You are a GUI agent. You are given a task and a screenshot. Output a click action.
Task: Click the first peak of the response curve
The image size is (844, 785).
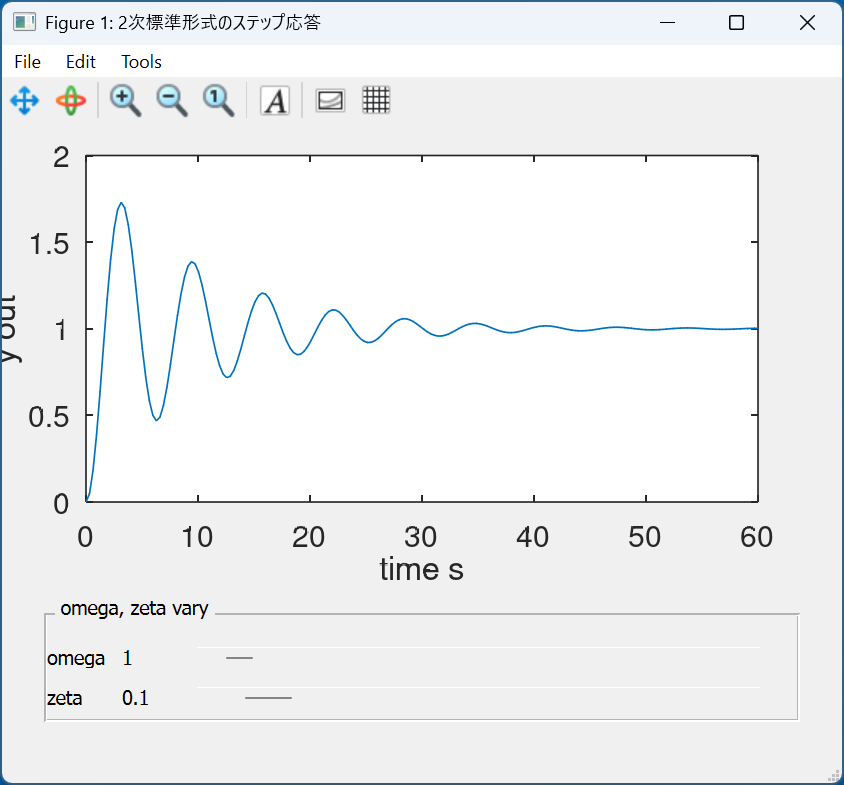121,203
